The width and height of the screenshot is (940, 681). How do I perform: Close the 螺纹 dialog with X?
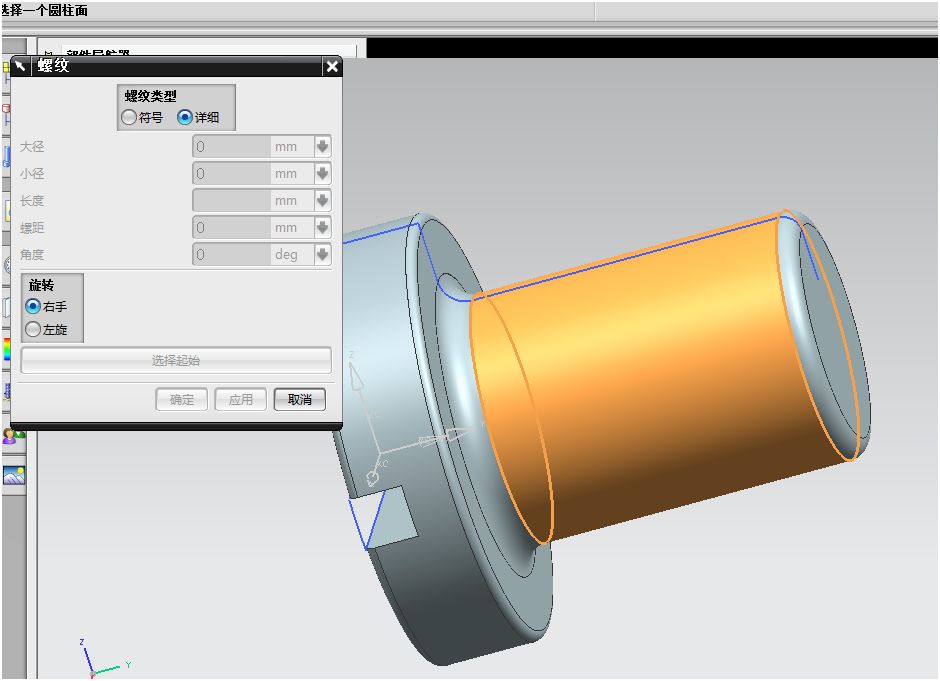[332, 67]
